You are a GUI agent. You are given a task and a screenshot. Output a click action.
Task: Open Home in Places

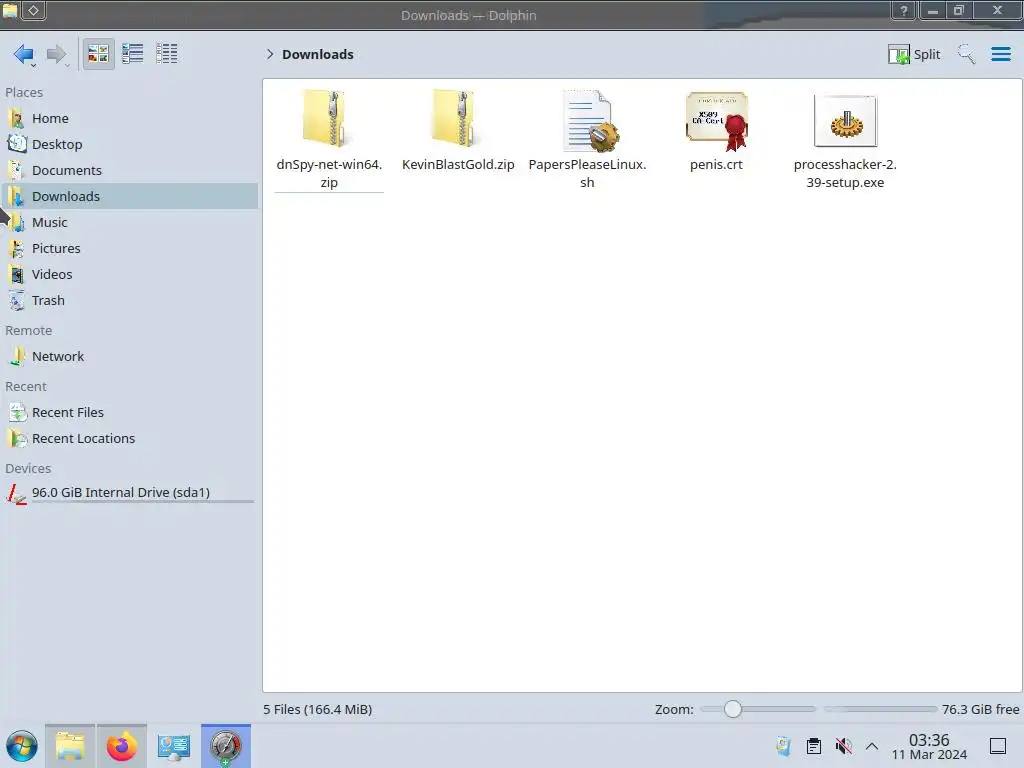pyautogui.click(x=129, y=118)
